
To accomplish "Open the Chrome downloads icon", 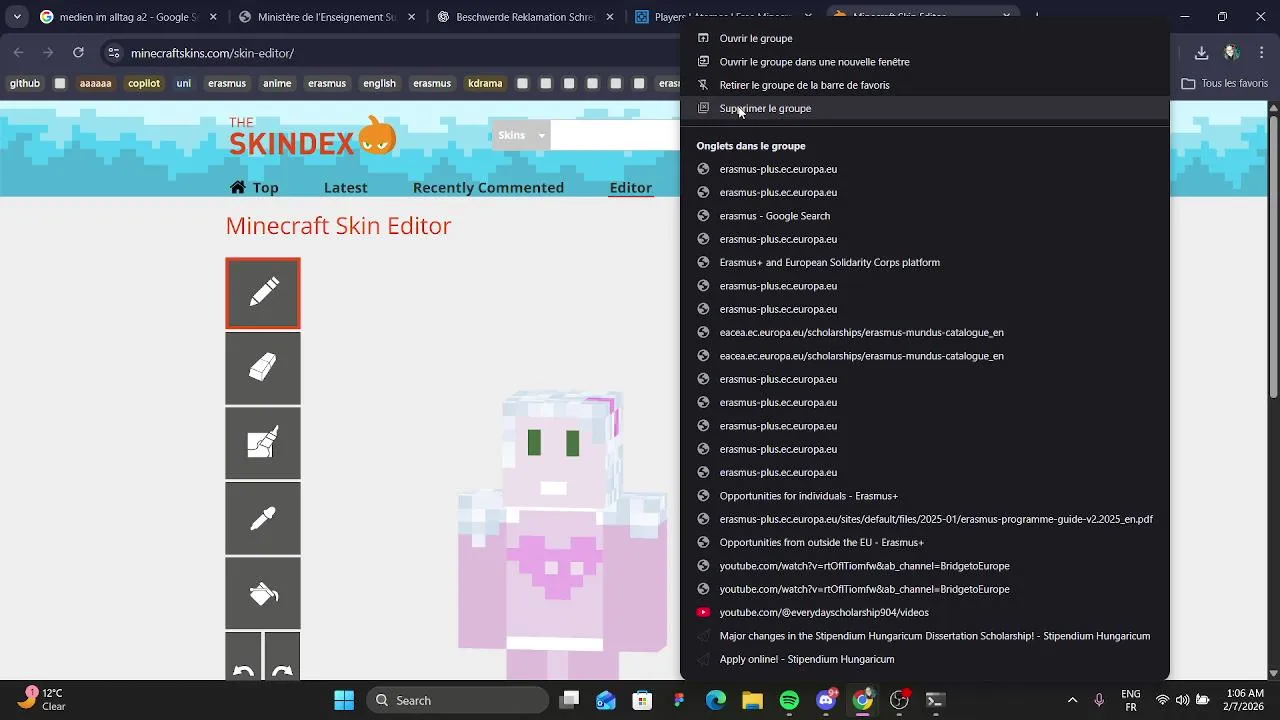I will click(x=1202, y=53).
